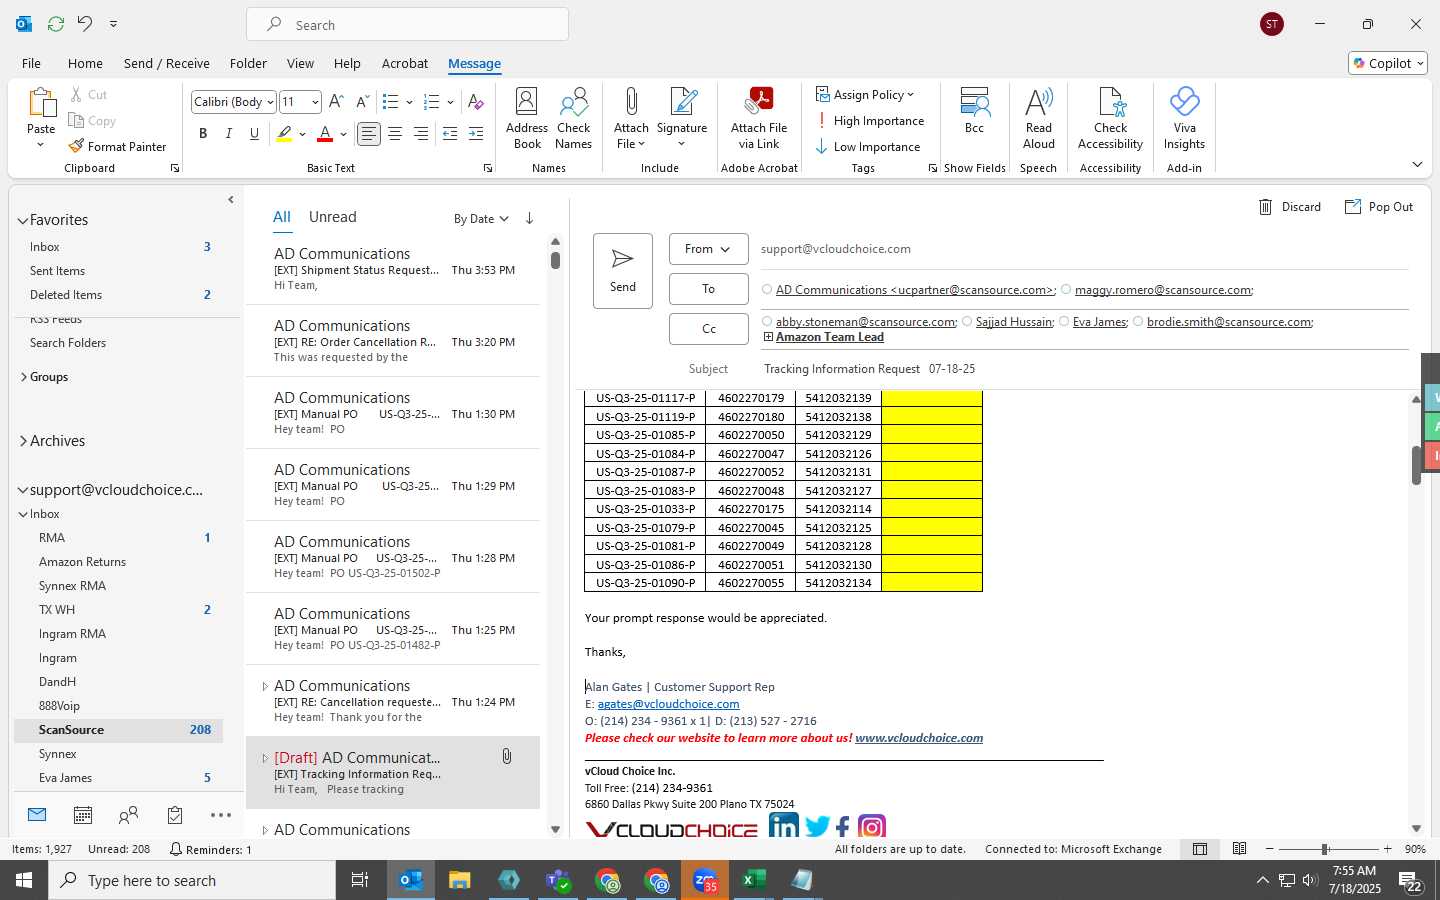Pop Out the draft message
This screenshot has height=900, width=1440.
pos(1379,207)
